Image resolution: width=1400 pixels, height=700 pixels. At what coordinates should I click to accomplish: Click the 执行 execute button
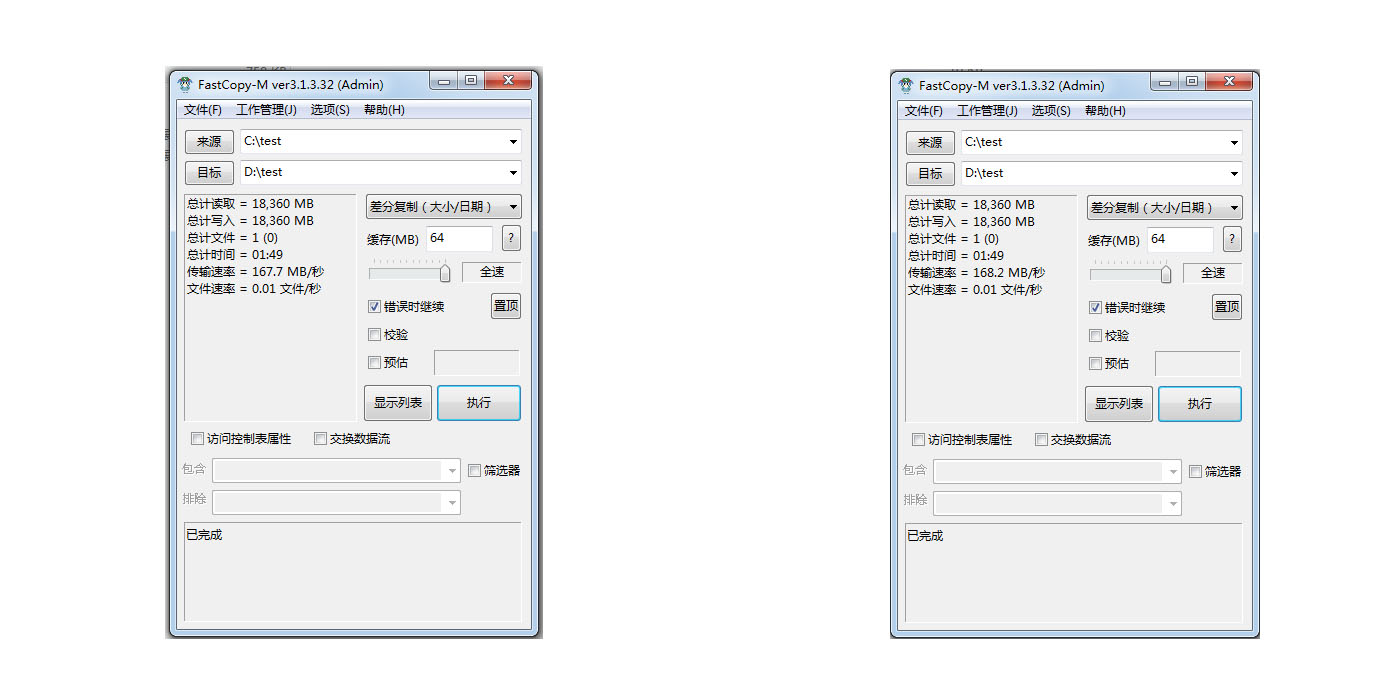pyautogui.click(x=478, y=402)
